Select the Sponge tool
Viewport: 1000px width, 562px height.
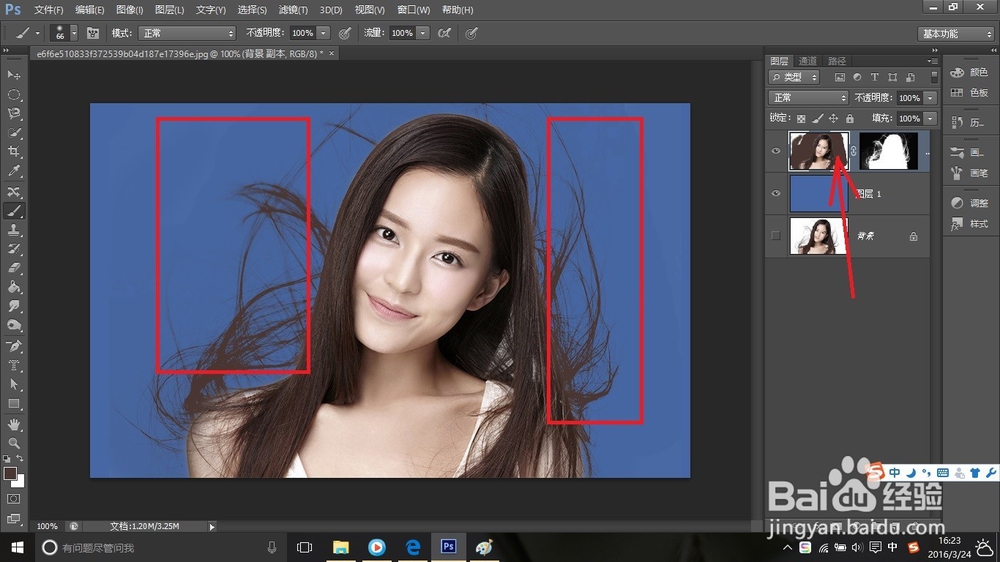(x=14, y=325)
